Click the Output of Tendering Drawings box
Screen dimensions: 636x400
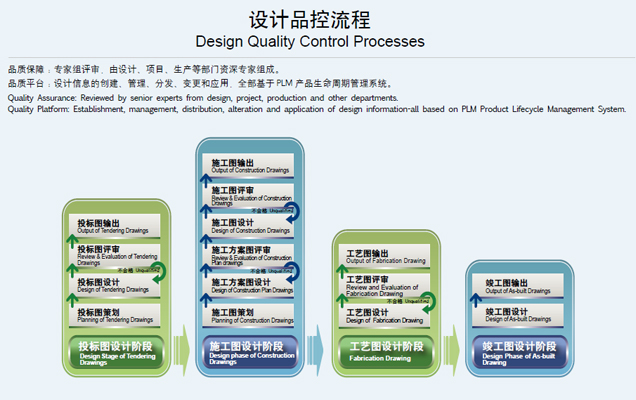[x=118, y=226]
